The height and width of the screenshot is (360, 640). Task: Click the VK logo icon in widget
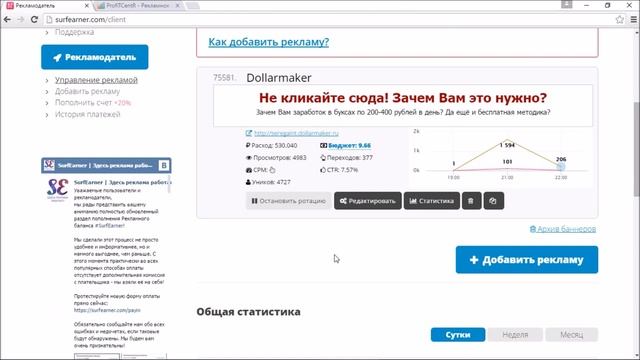tap(164, 165)
